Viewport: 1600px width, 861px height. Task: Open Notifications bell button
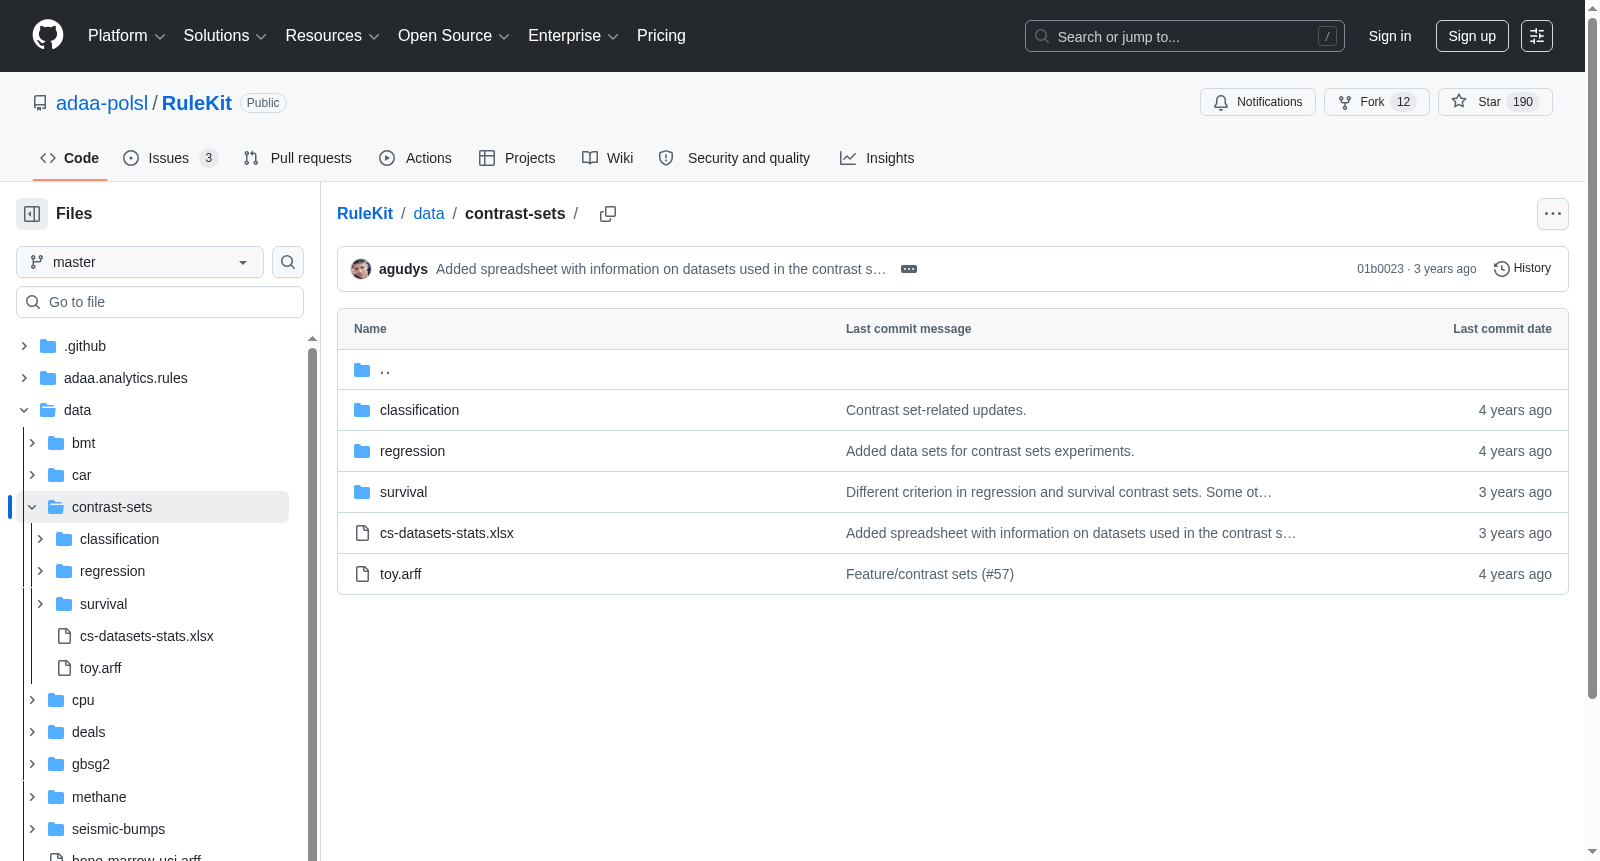(x=1258, y=102)
